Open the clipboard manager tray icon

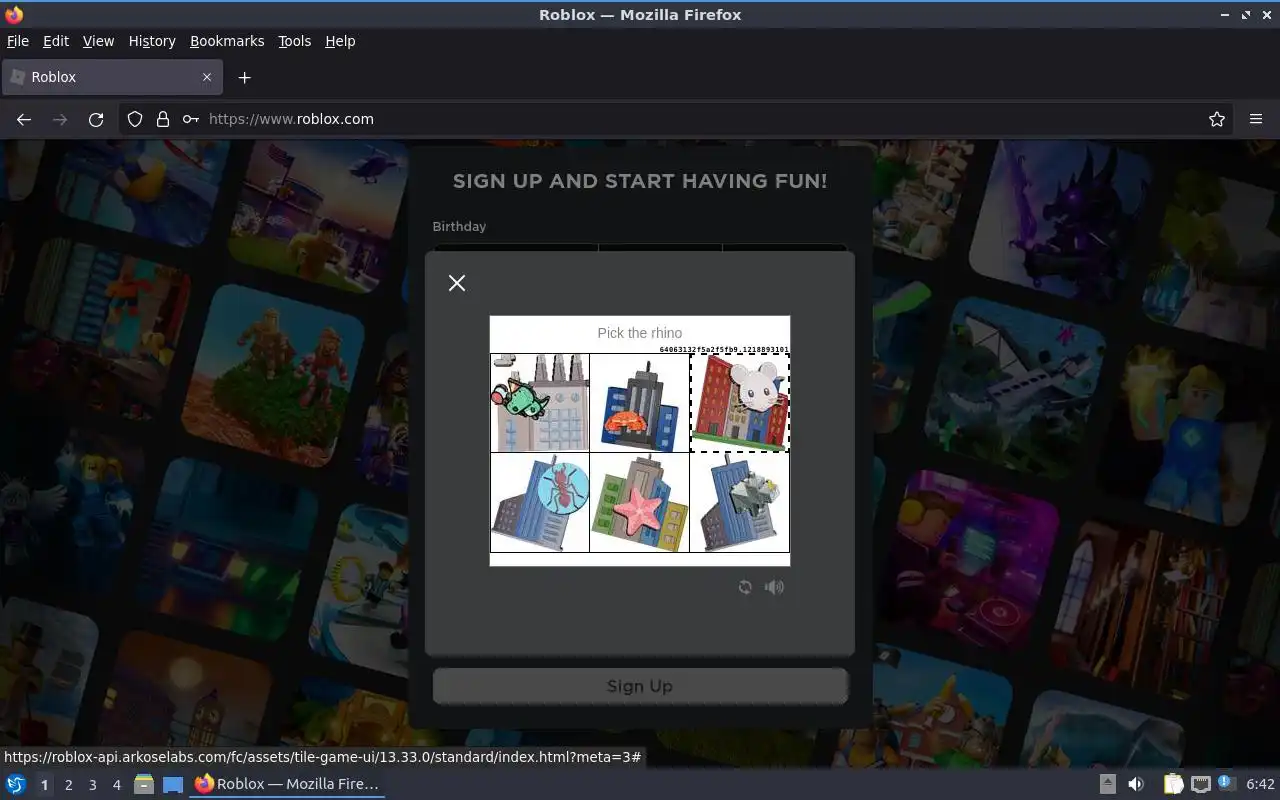[1173, 784]
